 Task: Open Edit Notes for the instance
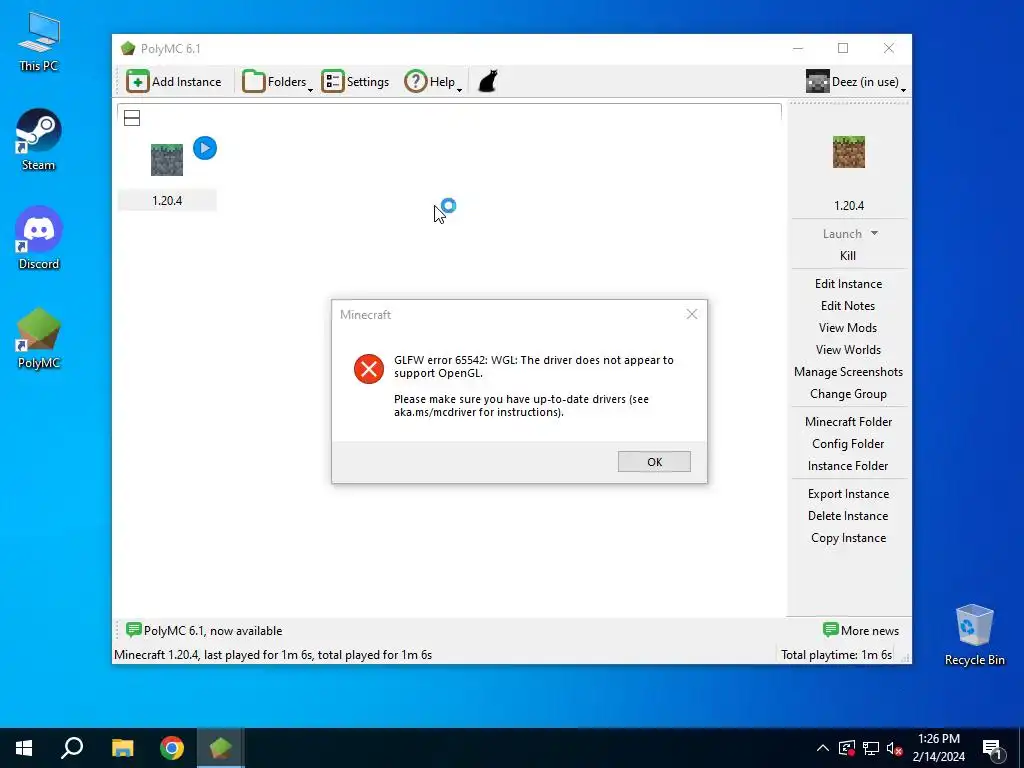pos(848,306)
